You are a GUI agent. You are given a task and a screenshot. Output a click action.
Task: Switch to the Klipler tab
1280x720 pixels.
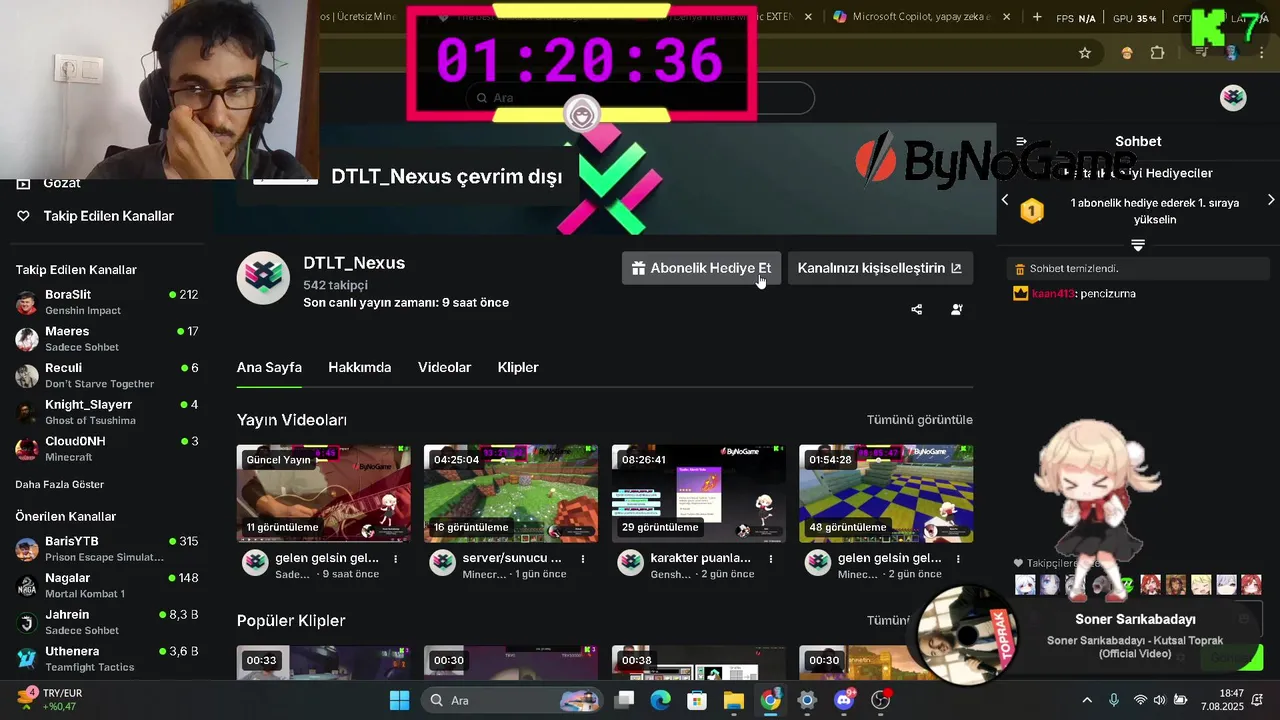pos(518,367)
